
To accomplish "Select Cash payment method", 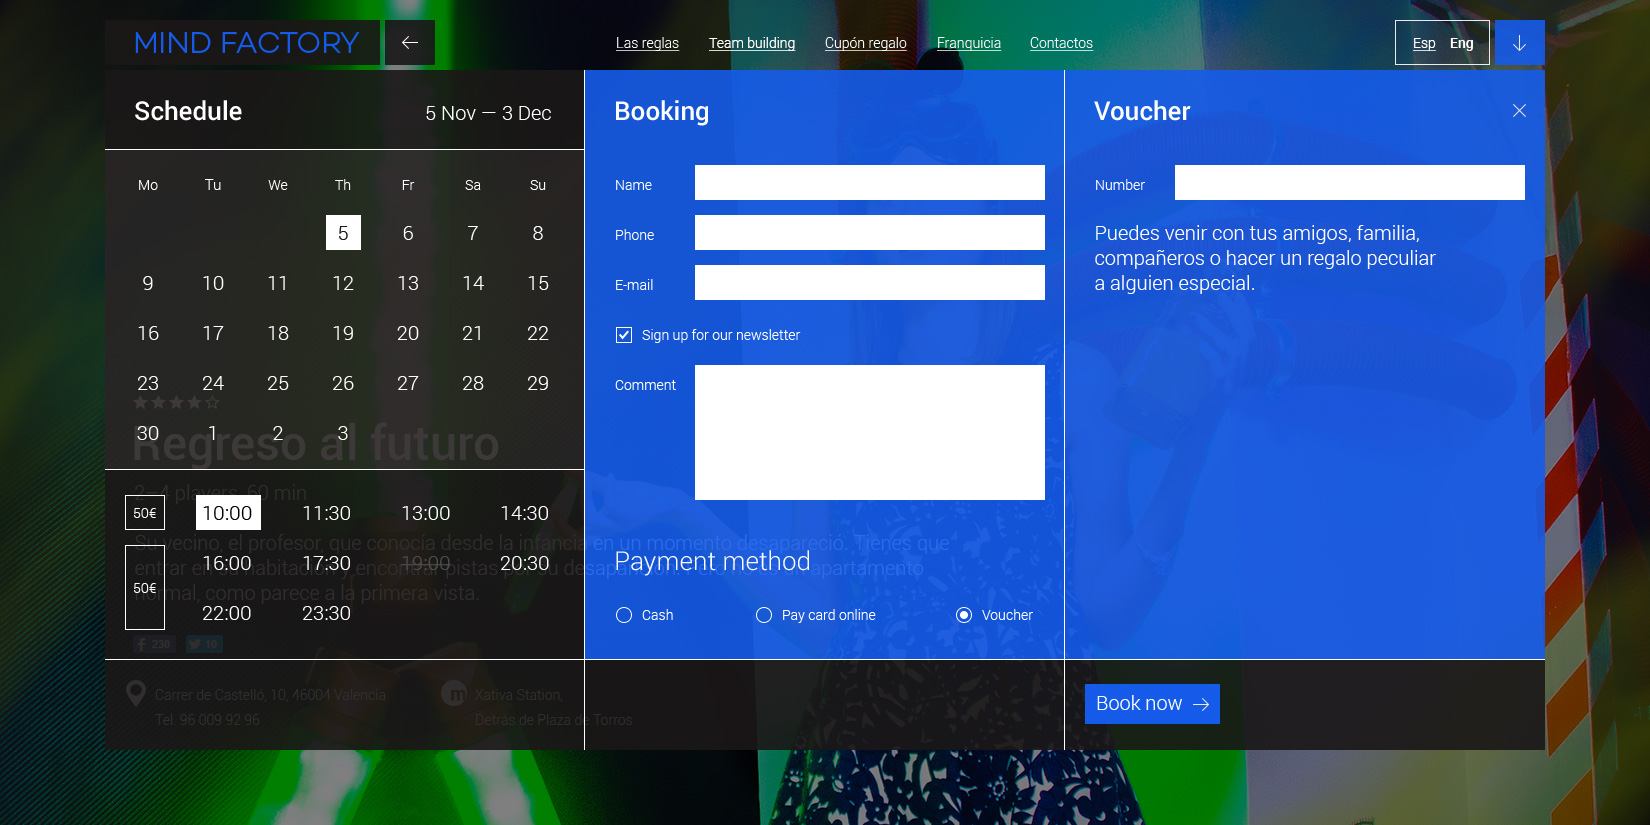I will pos(624,615).
